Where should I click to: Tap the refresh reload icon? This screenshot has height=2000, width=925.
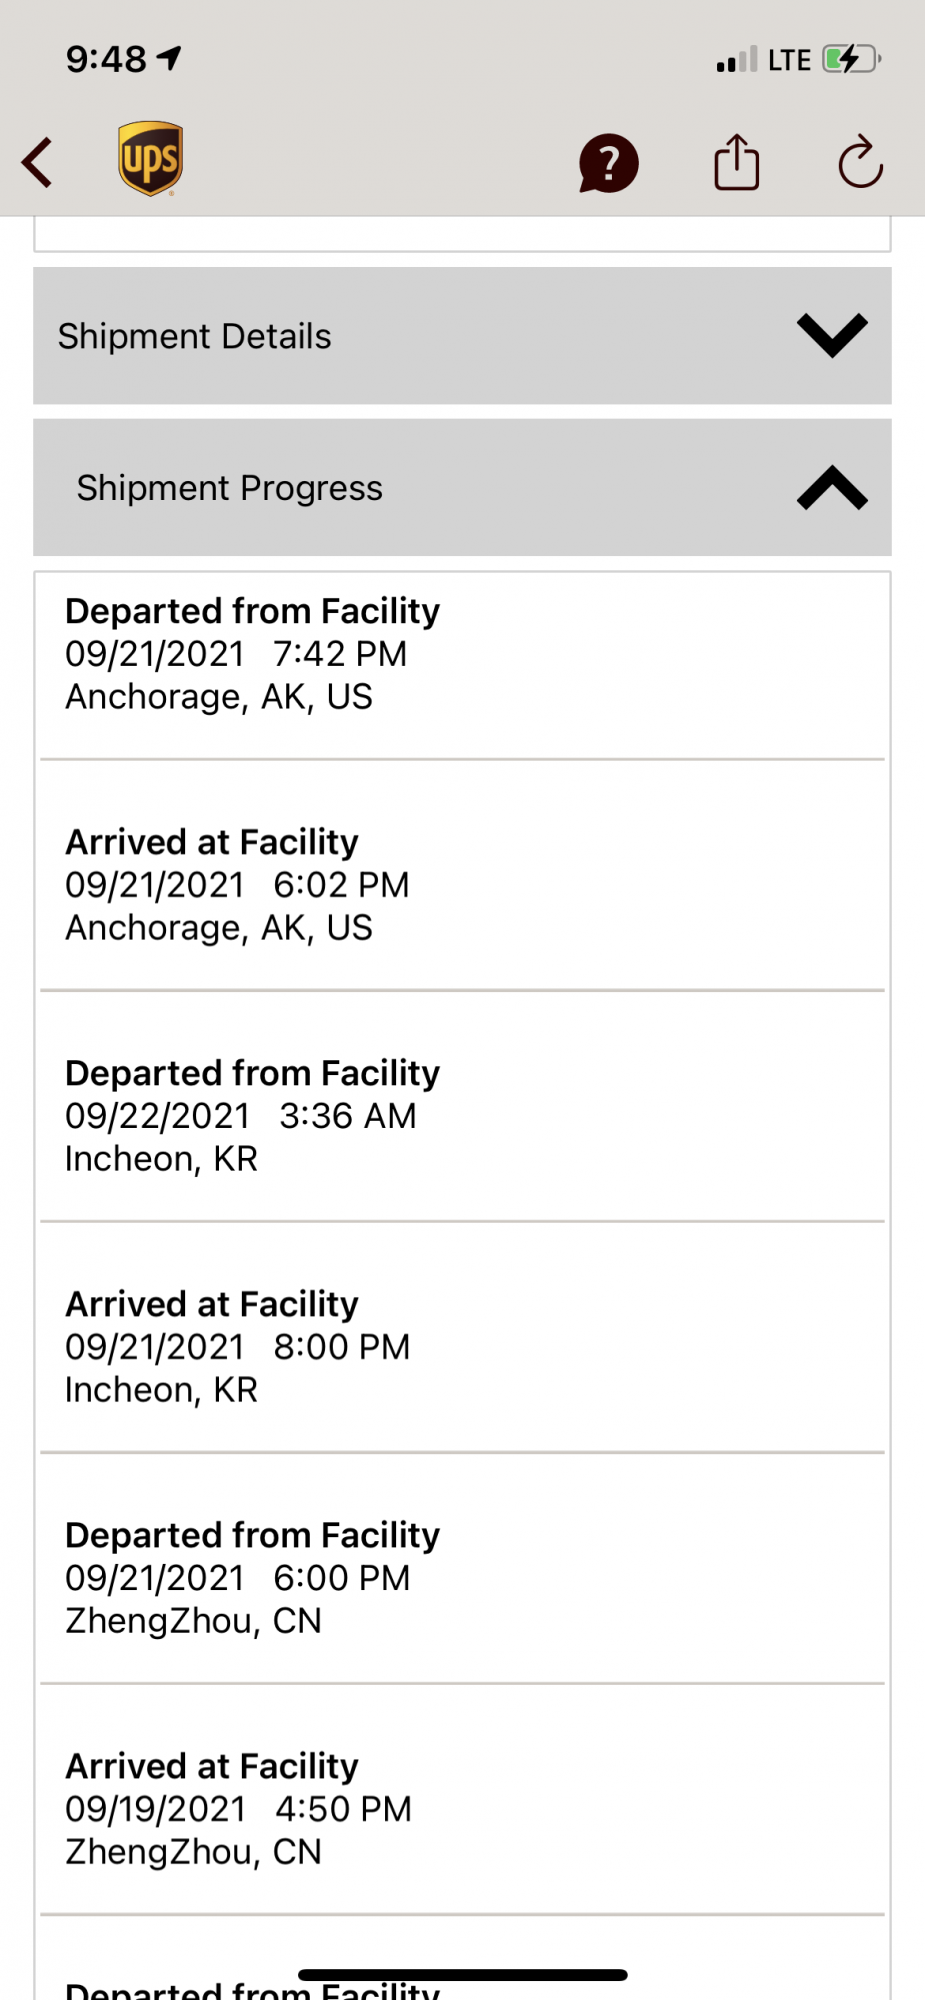point(860,162)
